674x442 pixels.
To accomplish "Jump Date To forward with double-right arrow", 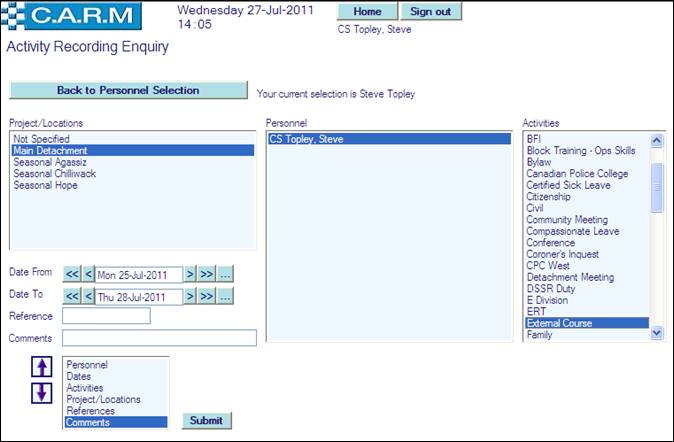I will click(206, 296).
